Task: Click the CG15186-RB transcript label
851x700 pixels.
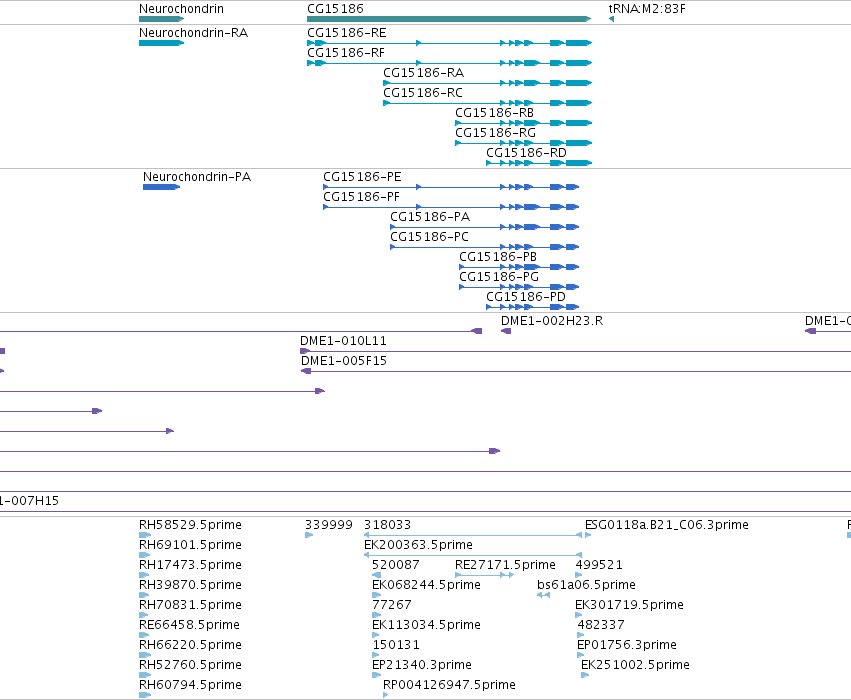Action: click(x=494, y=113)
